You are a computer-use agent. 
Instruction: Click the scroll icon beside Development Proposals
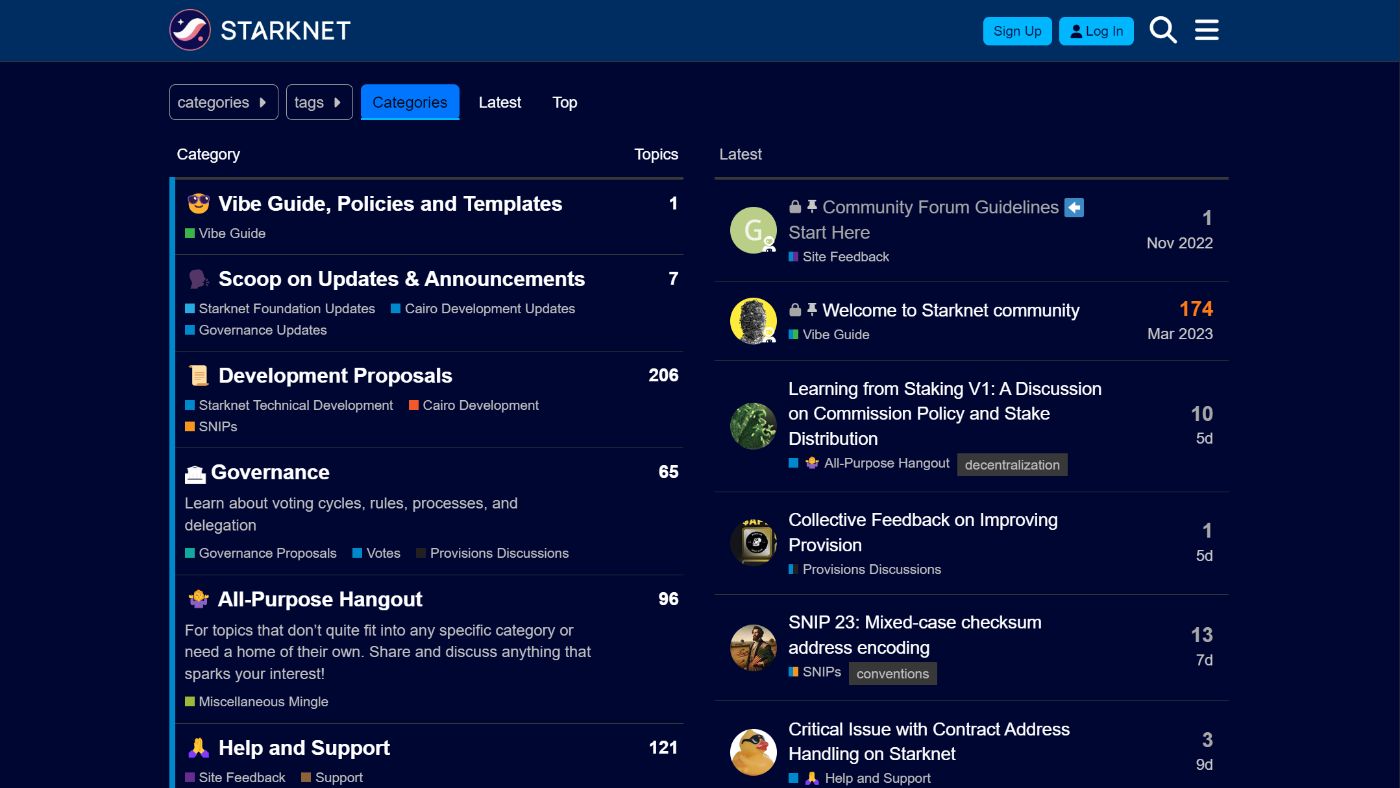198,376
